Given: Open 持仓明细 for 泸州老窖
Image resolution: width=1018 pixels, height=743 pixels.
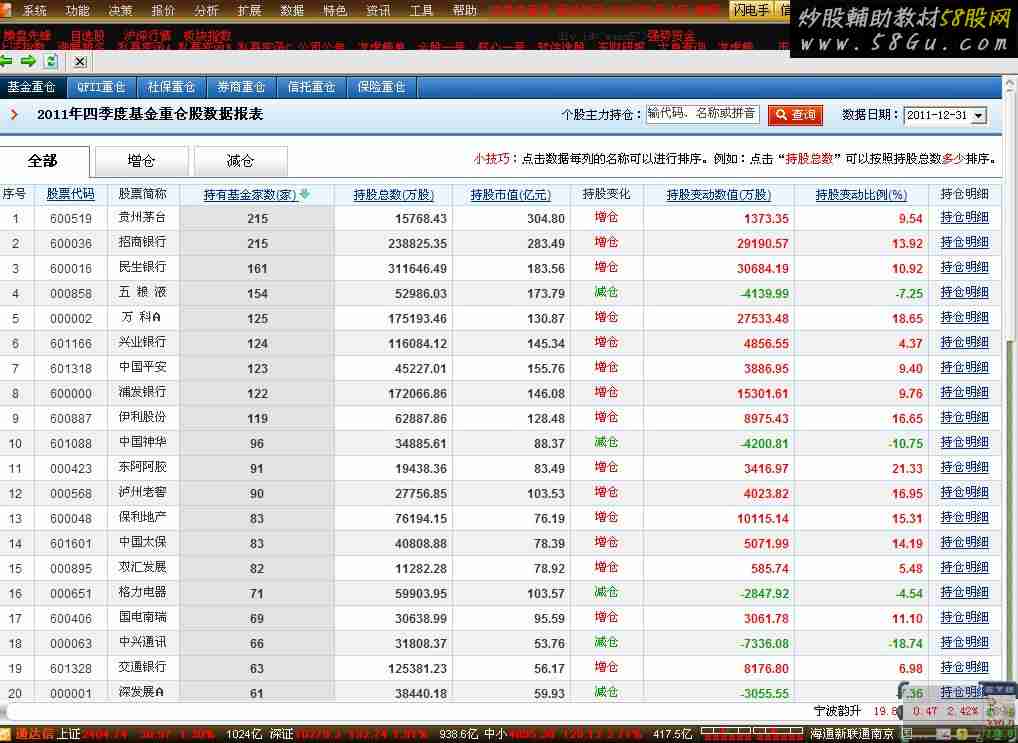Looking at the screenshot, I should 965,492.
